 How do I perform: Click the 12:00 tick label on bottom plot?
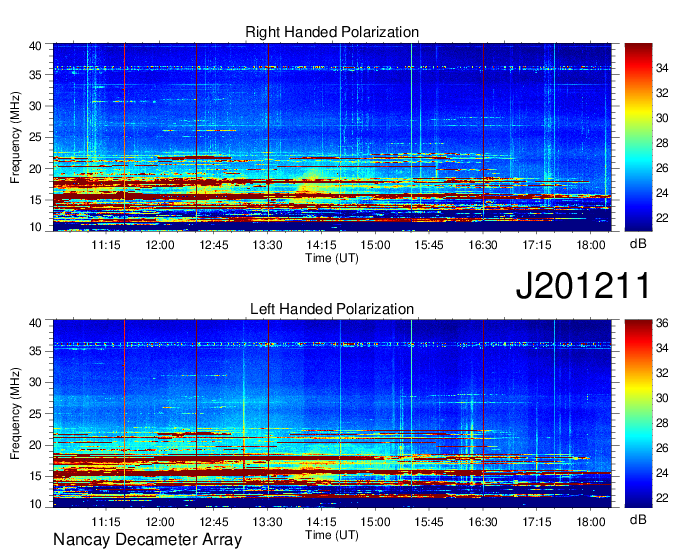tap(160, 522)
